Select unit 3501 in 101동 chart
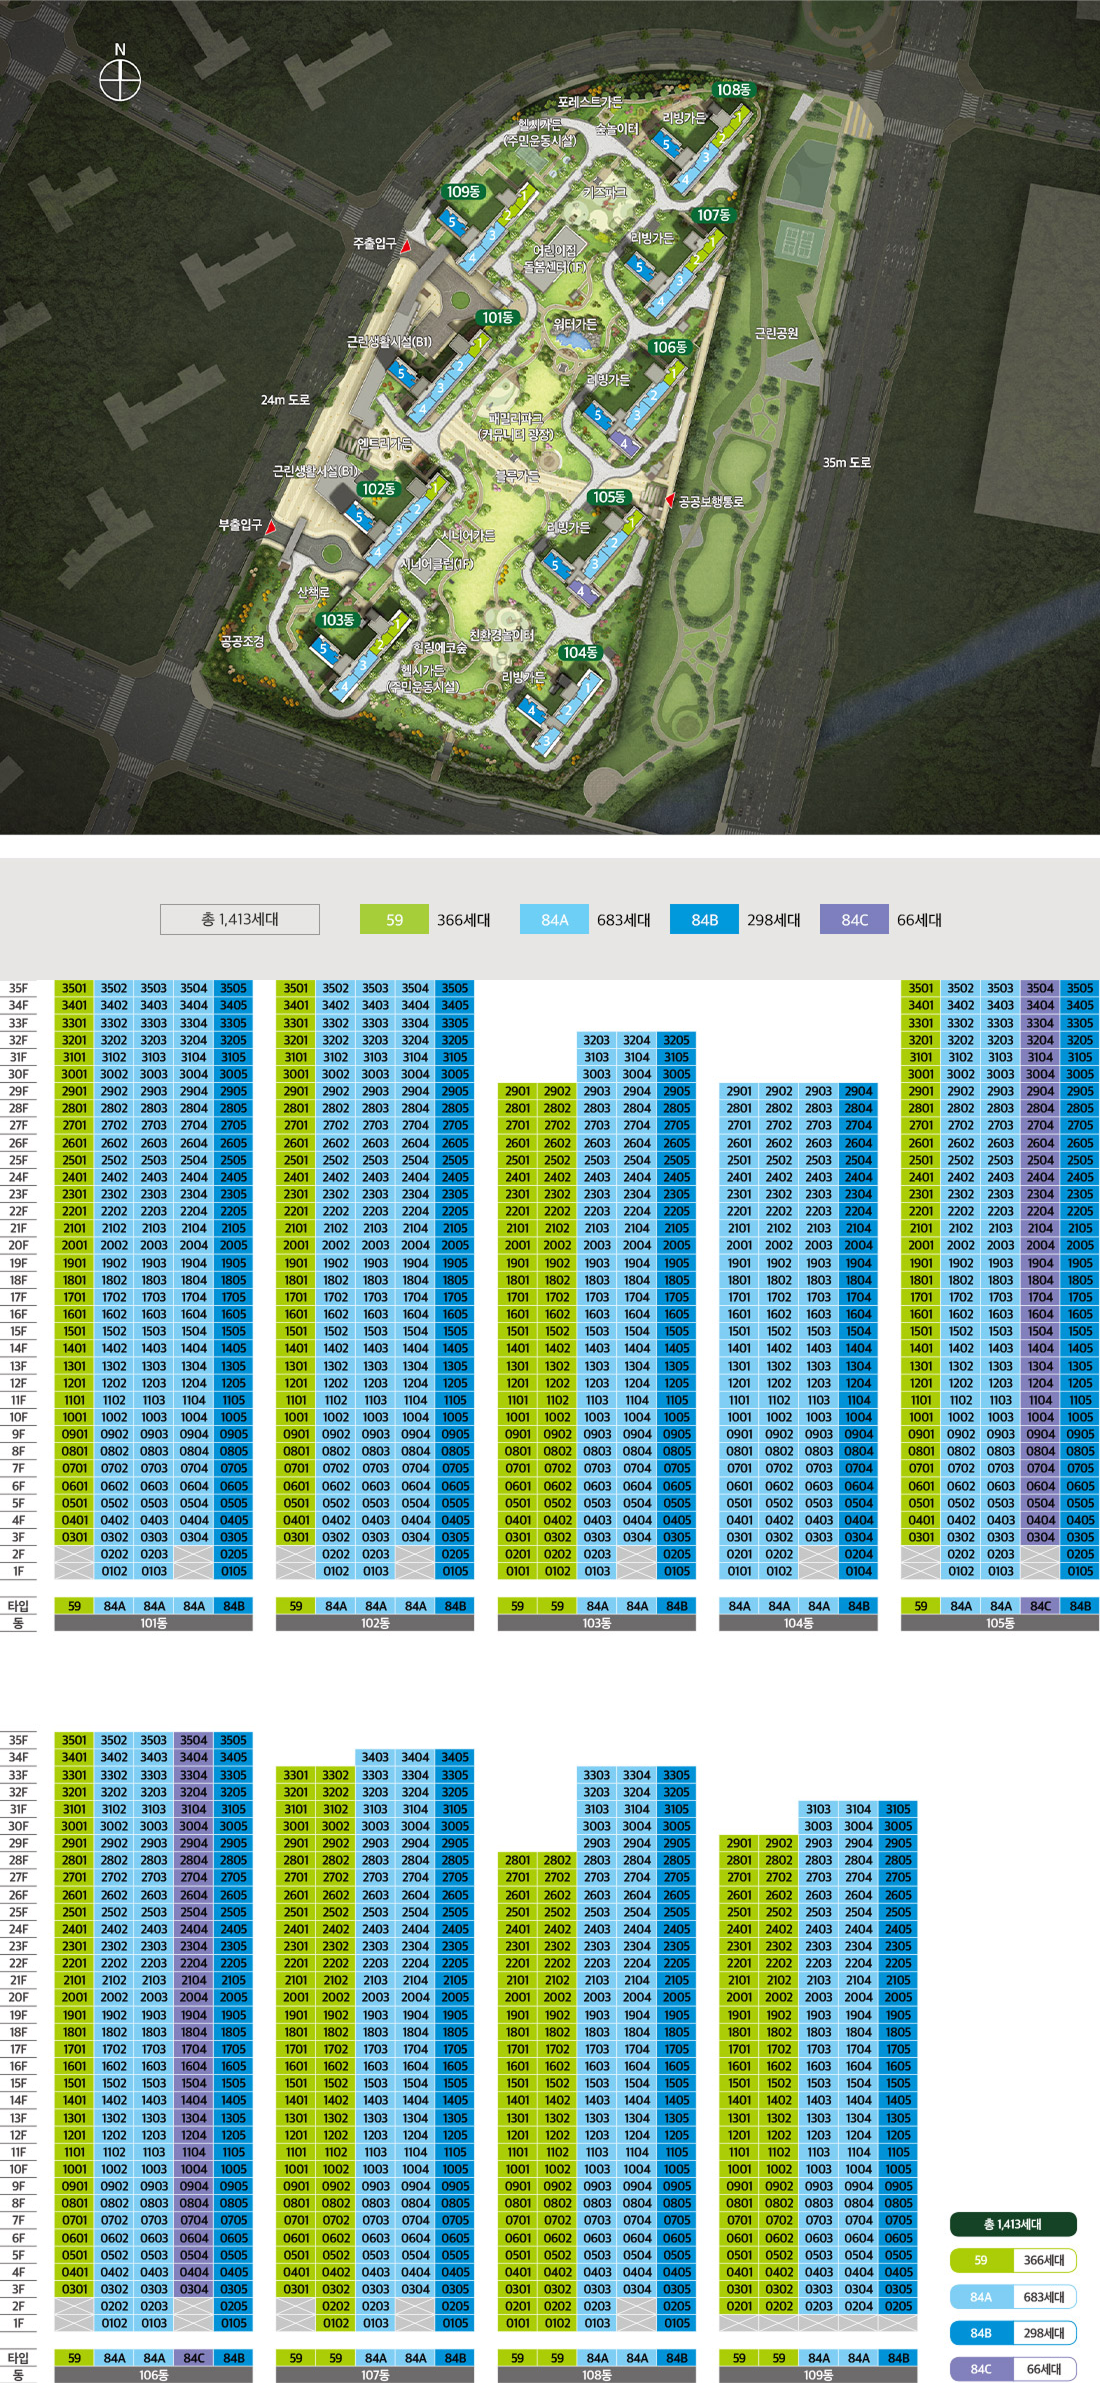Screen dimensions: 1100x2383 point(74,988)
